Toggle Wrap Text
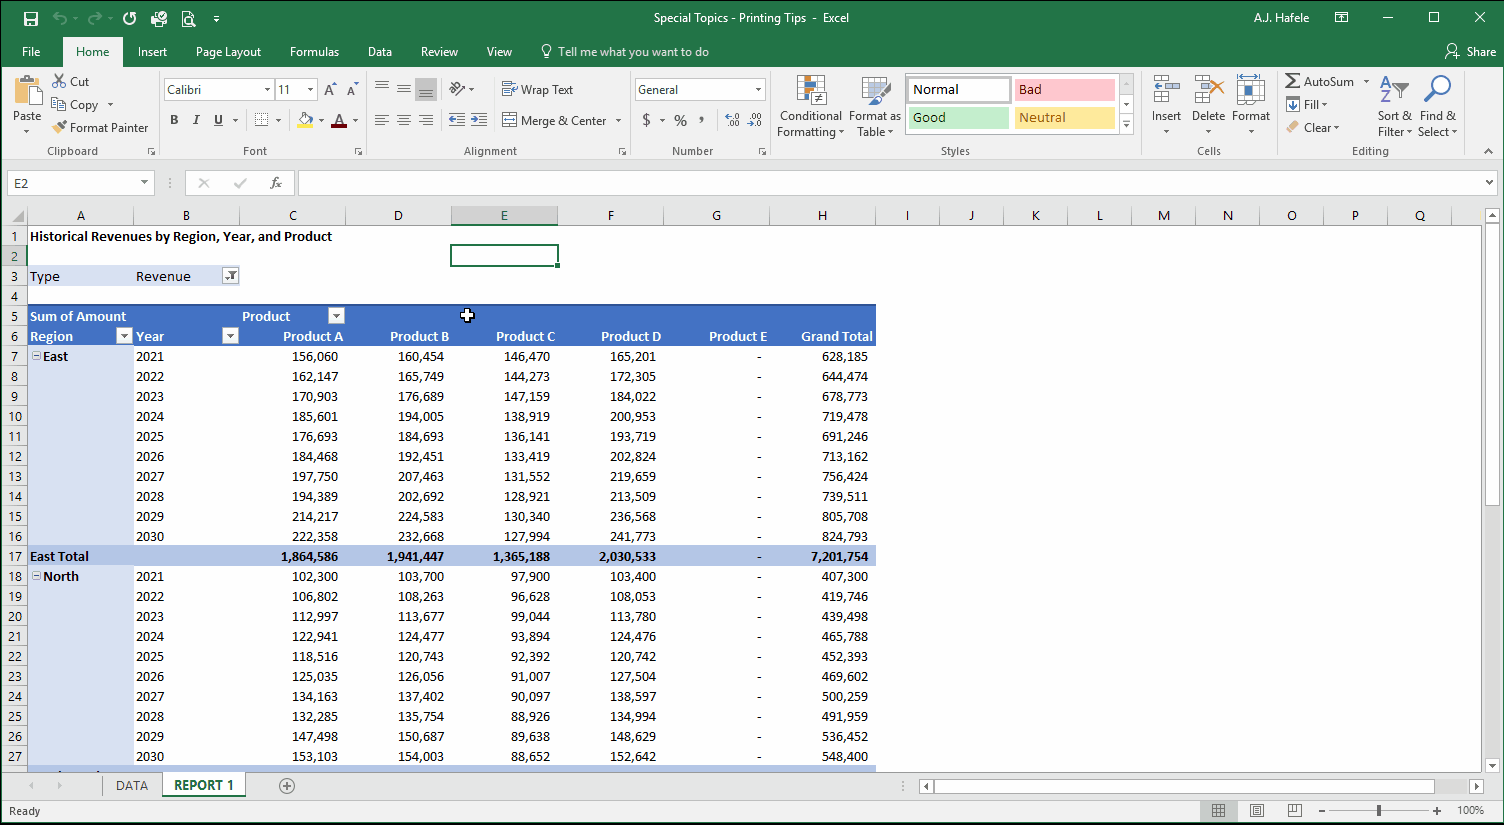Image resolution: width=1504 pixels, height=825 pixels. click(537, 89)
